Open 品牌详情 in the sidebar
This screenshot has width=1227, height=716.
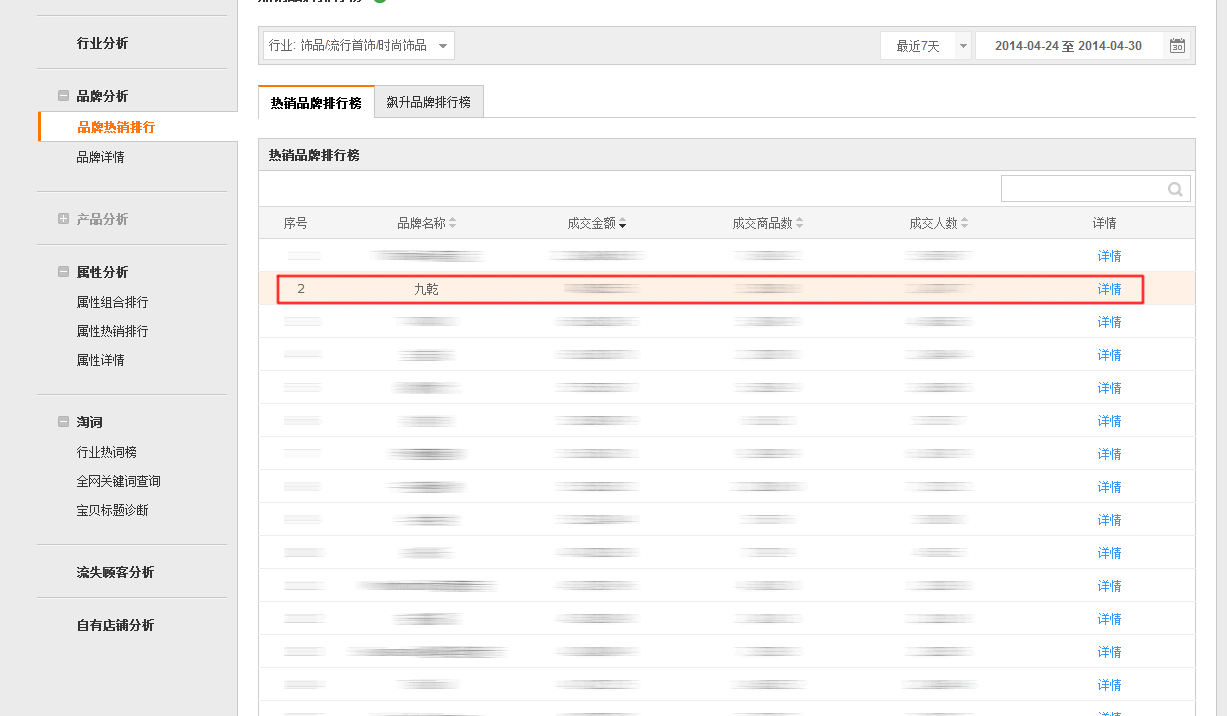pos(100,157)
